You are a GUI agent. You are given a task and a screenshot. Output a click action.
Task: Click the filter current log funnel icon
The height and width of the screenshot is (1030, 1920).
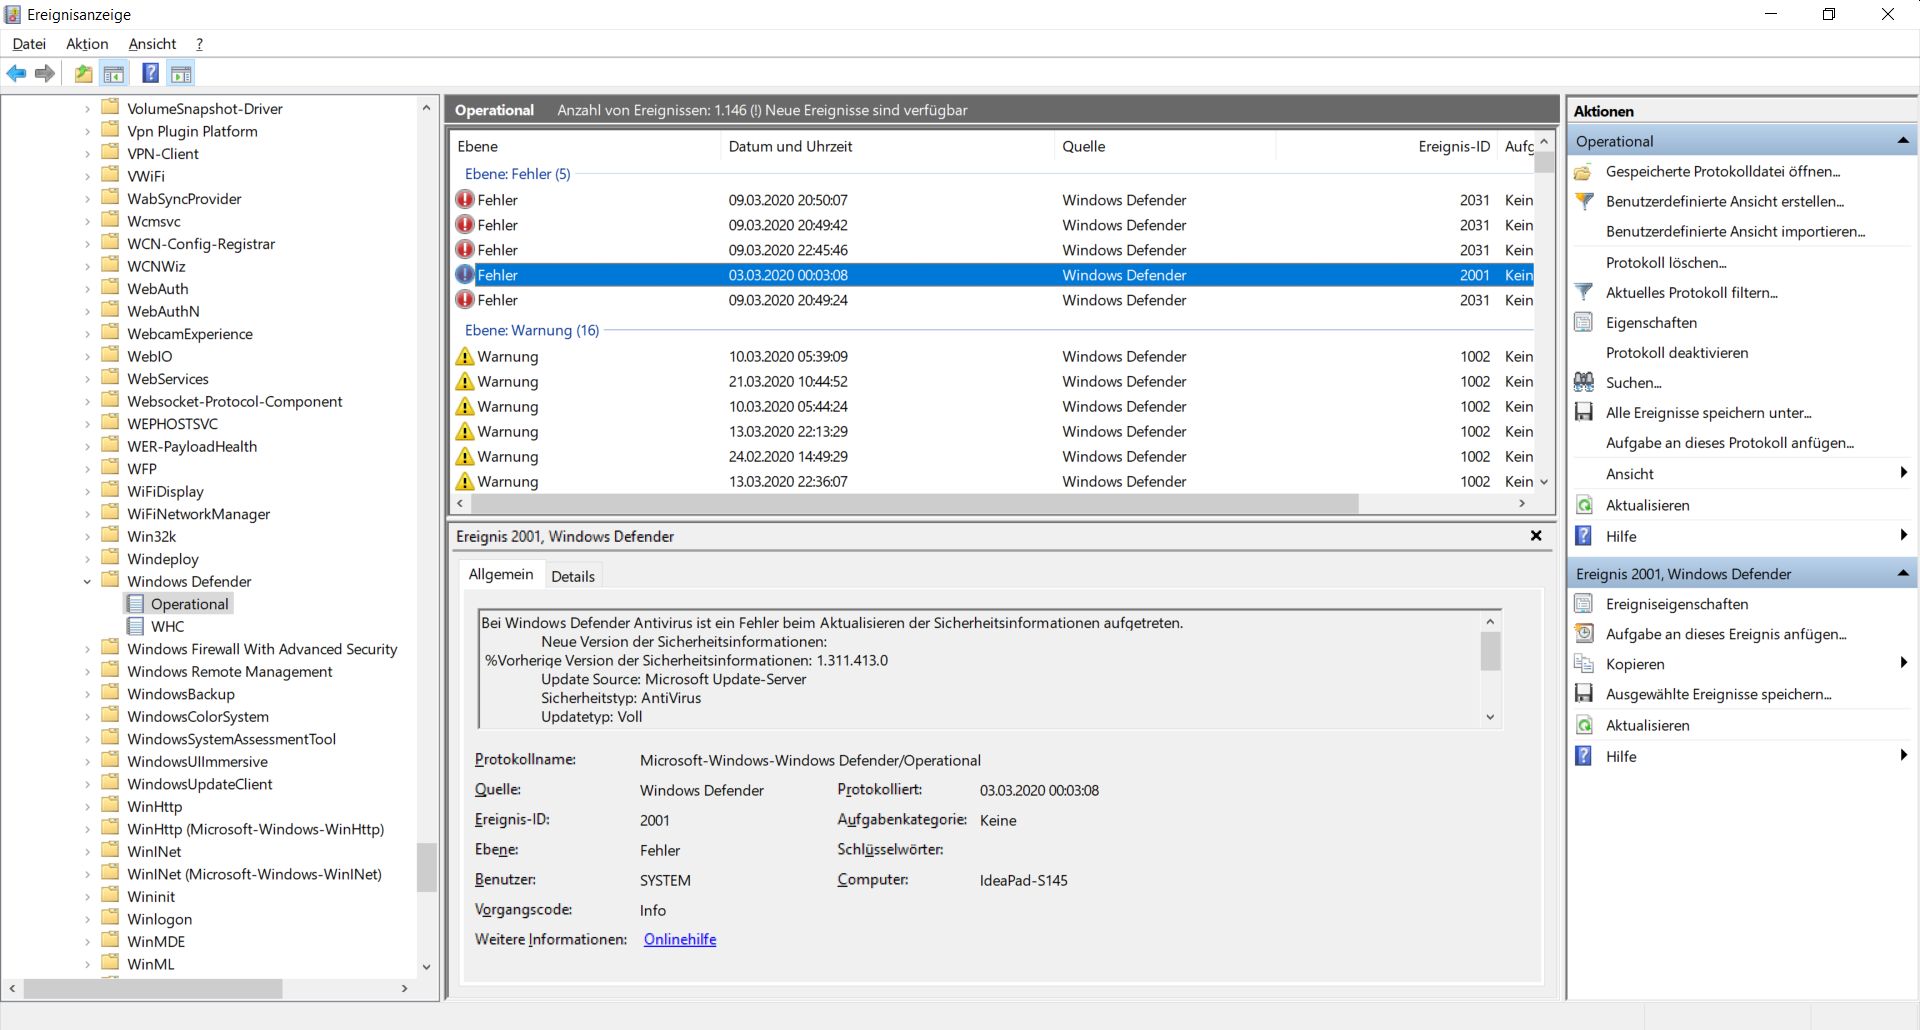[1584, 292]
